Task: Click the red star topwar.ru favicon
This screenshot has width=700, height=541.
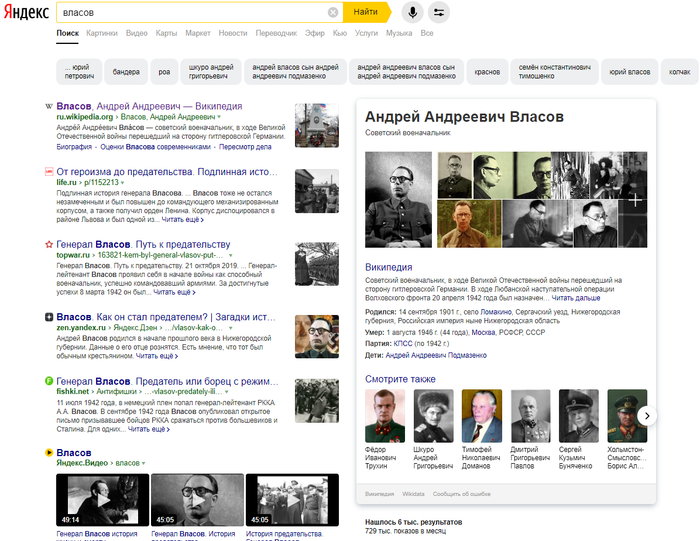Action: [49, 244]
